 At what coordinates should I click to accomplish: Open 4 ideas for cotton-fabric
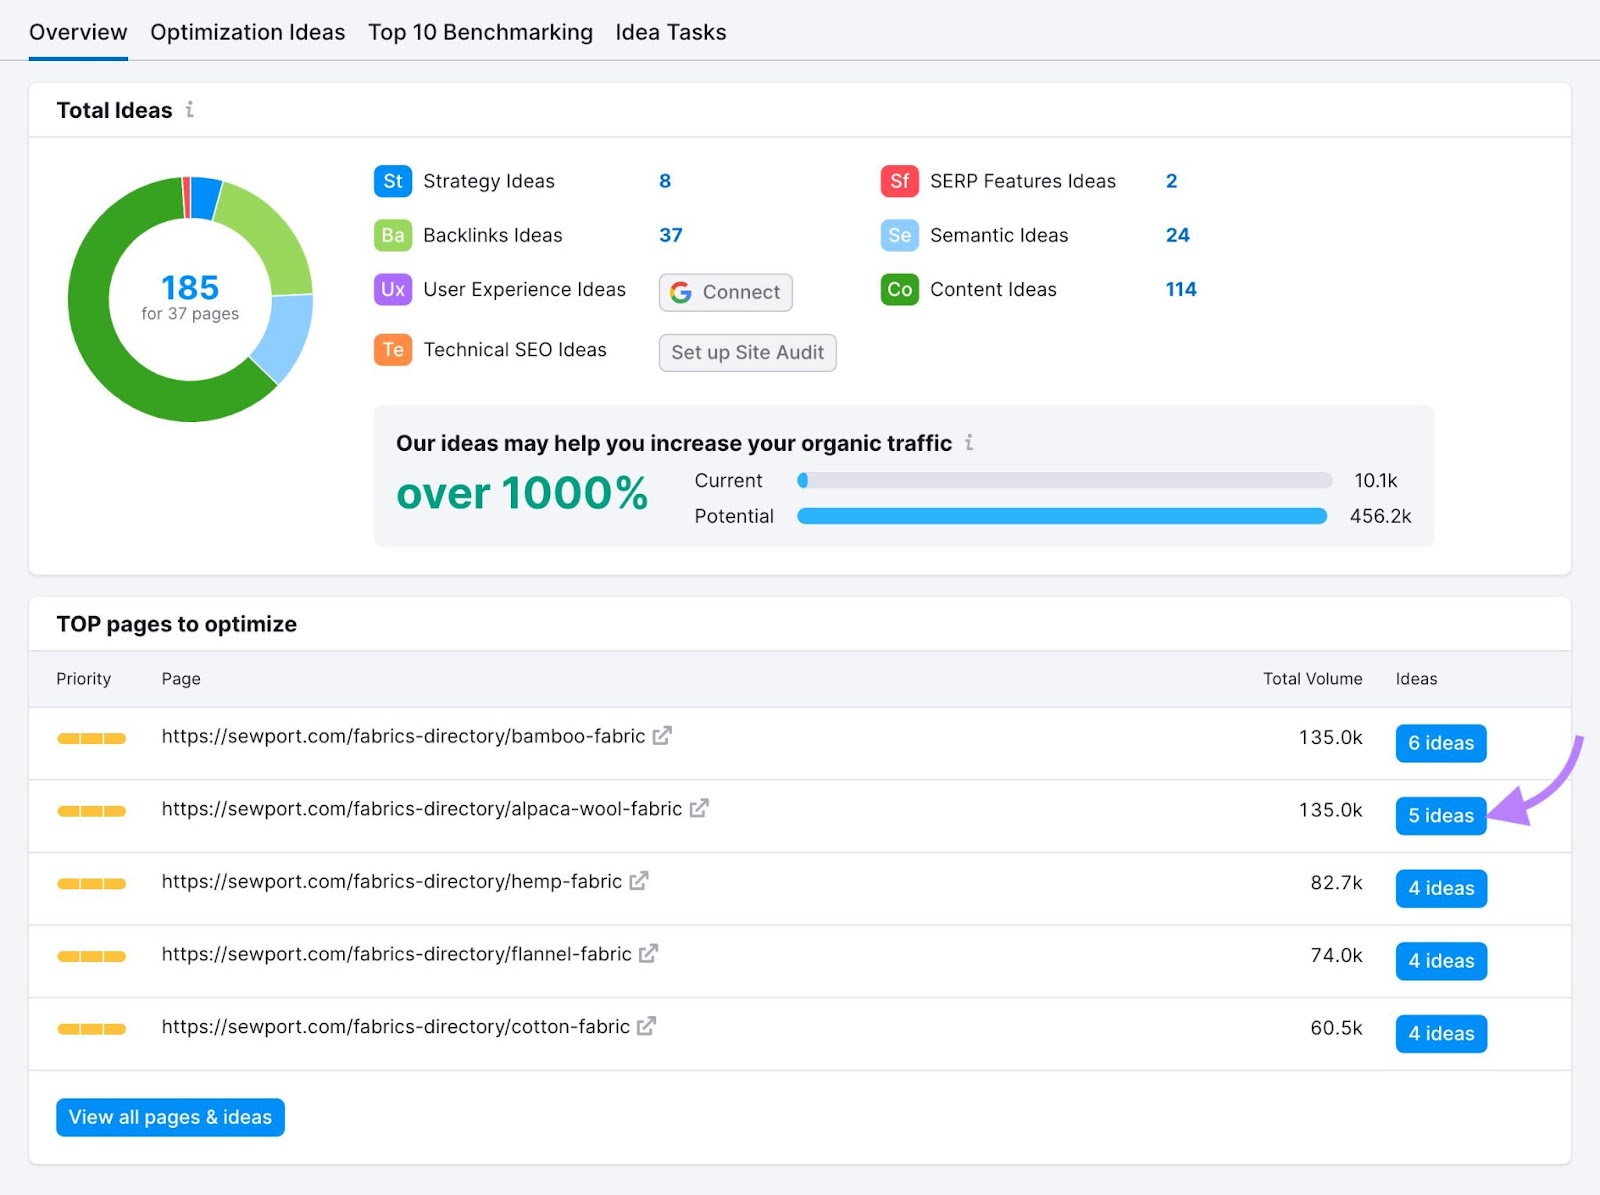[x=1441, y=1034]
